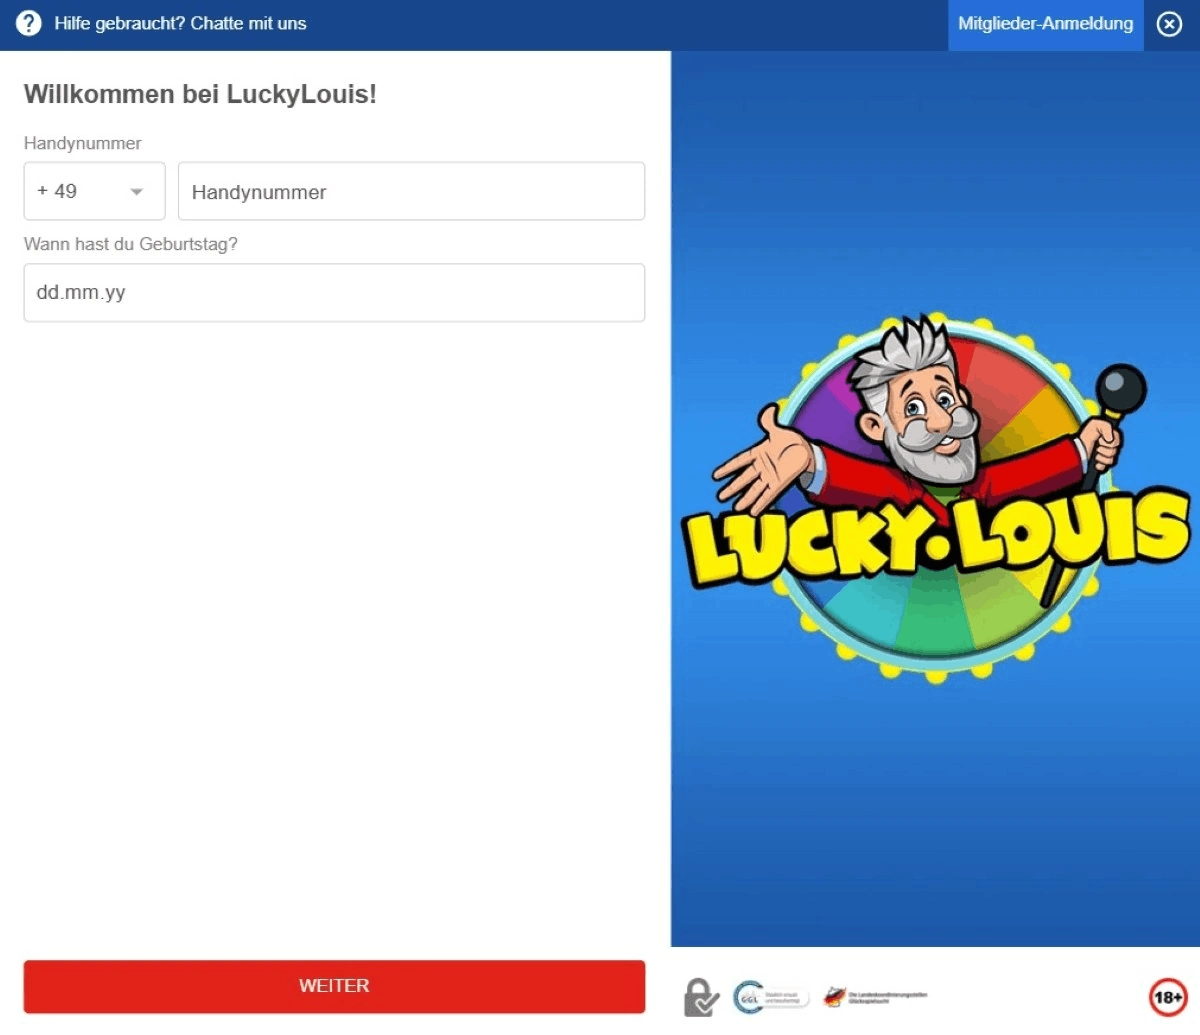Click the German flag gambling authority logo
Image resolution: width=1200 pixels, height=1035 pixels.
coord(876,997)
